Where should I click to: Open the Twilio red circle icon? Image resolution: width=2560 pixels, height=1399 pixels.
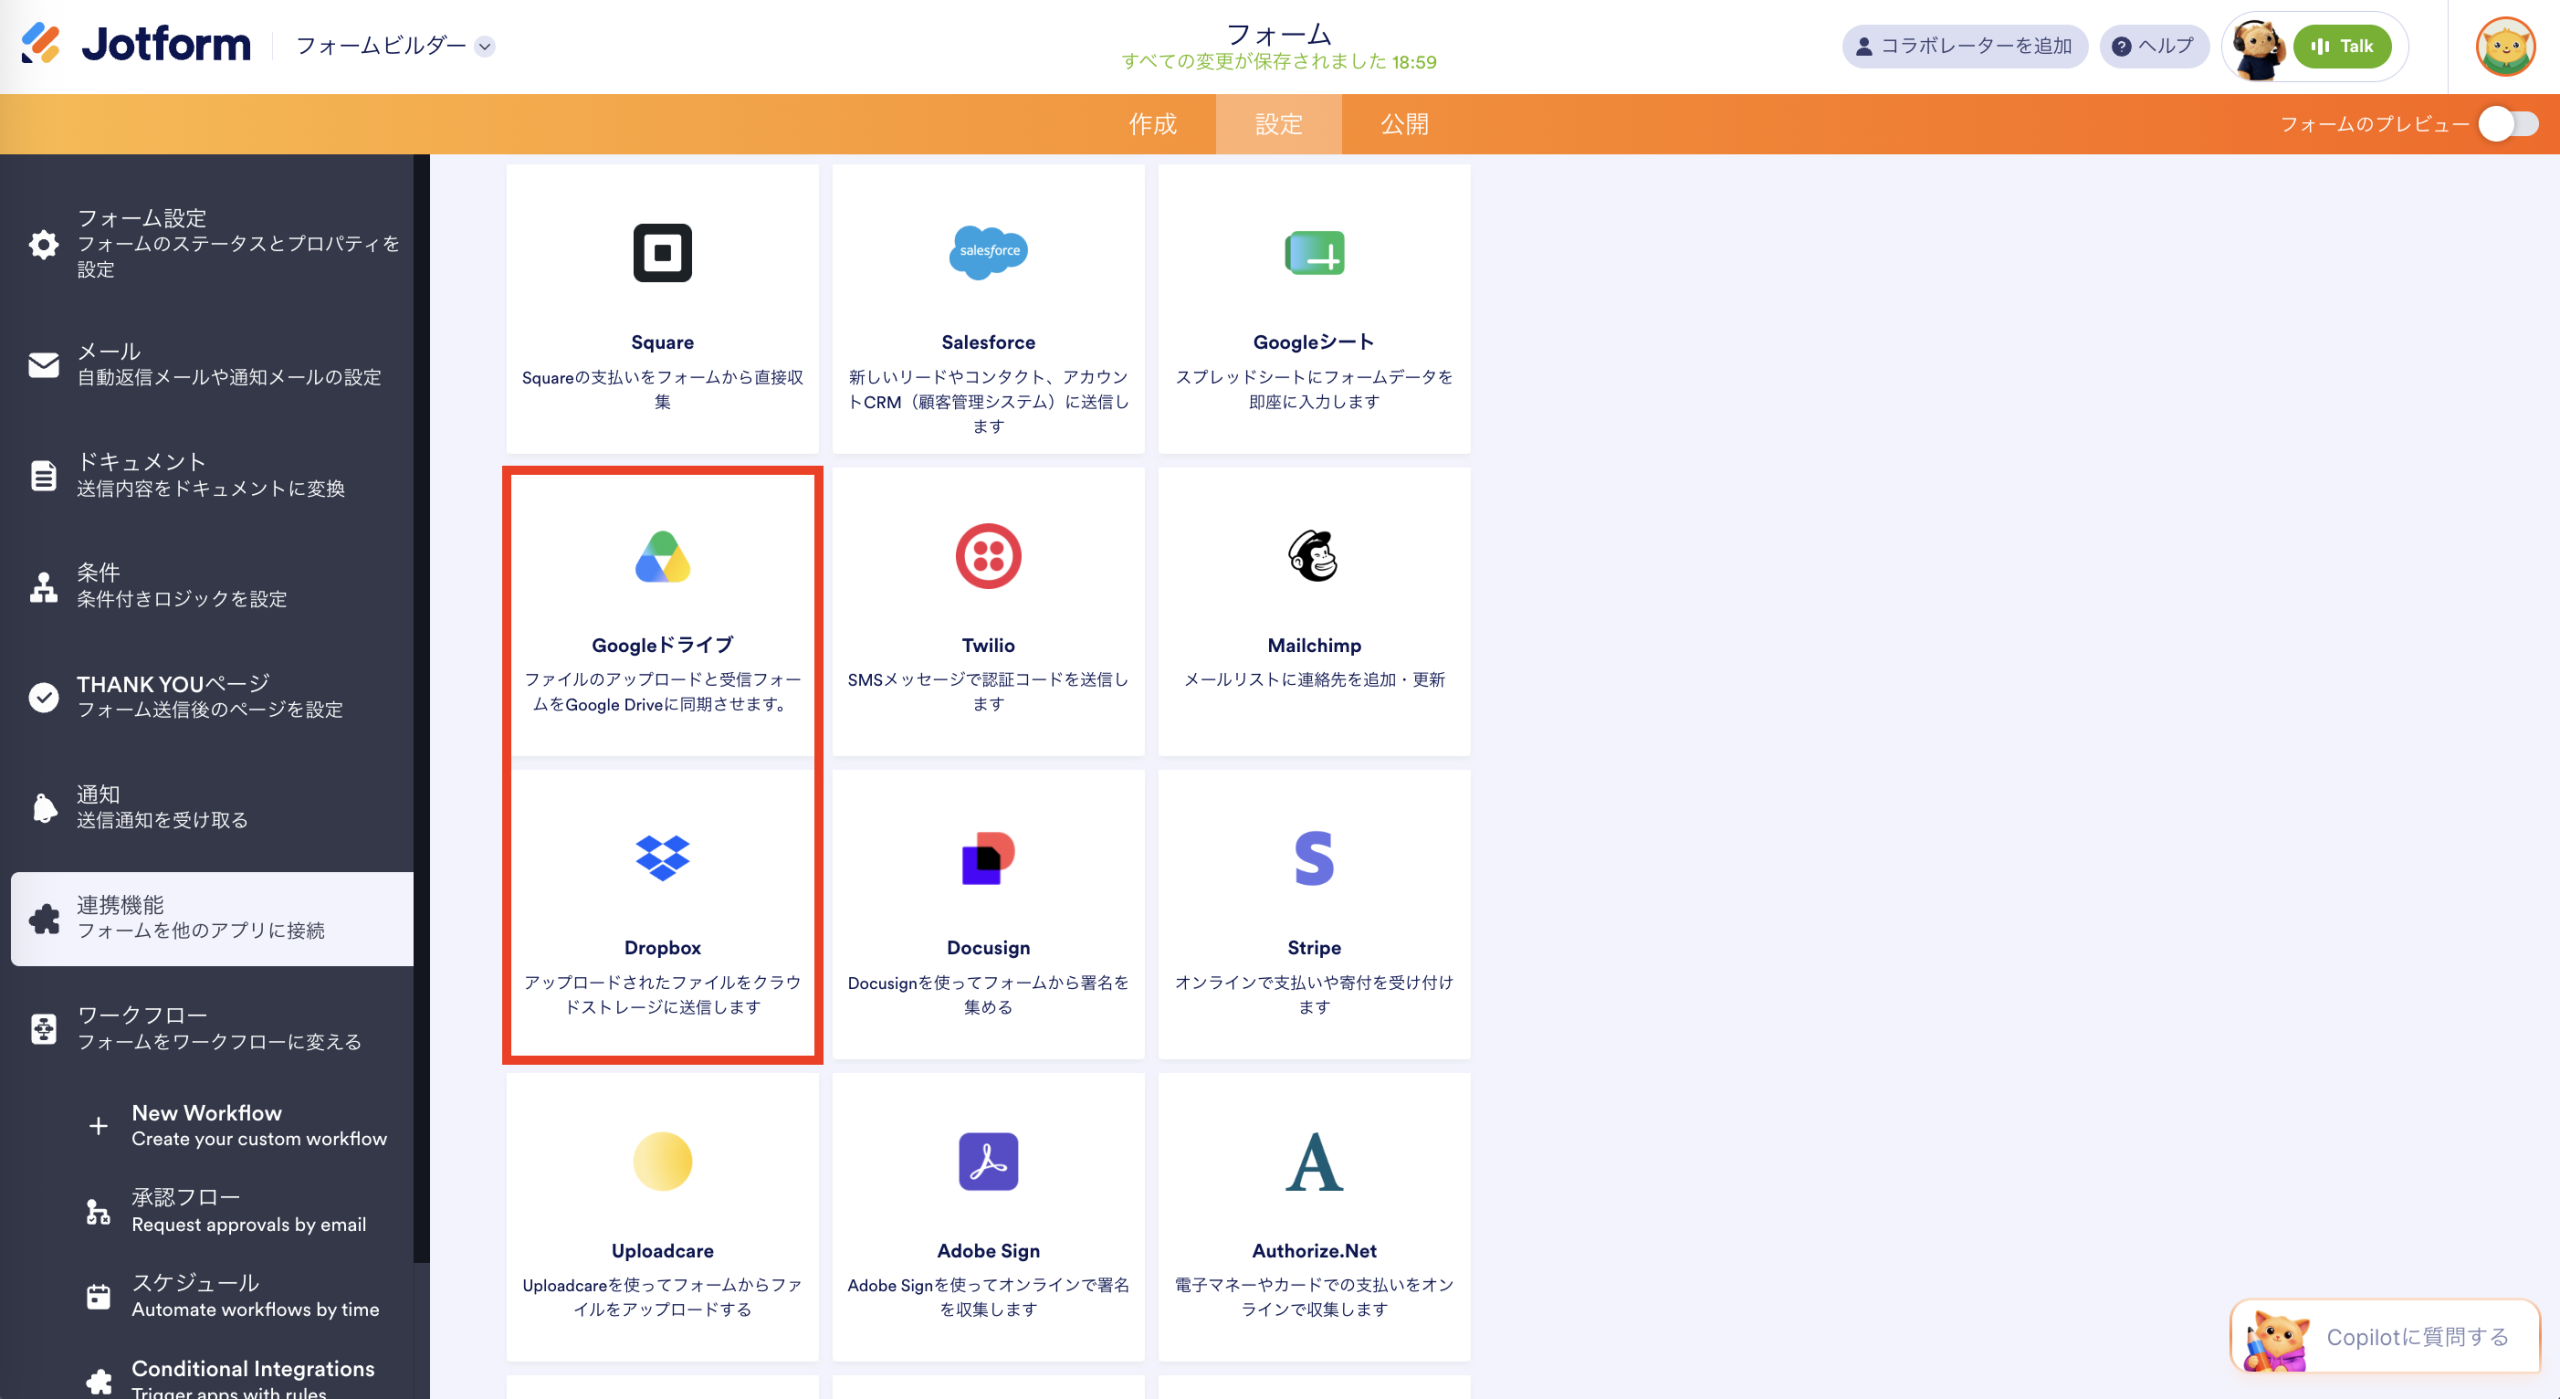988,556
